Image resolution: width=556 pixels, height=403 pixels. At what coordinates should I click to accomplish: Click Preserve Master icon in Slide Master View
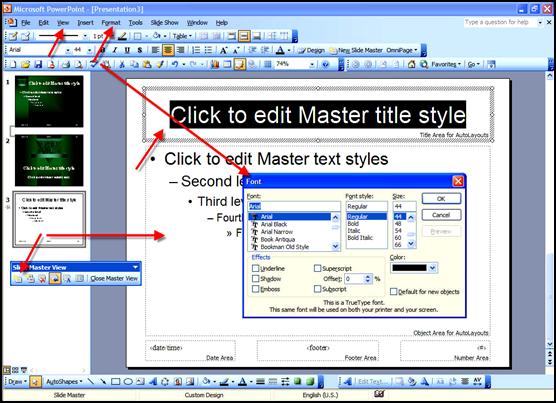pos(55,279)
